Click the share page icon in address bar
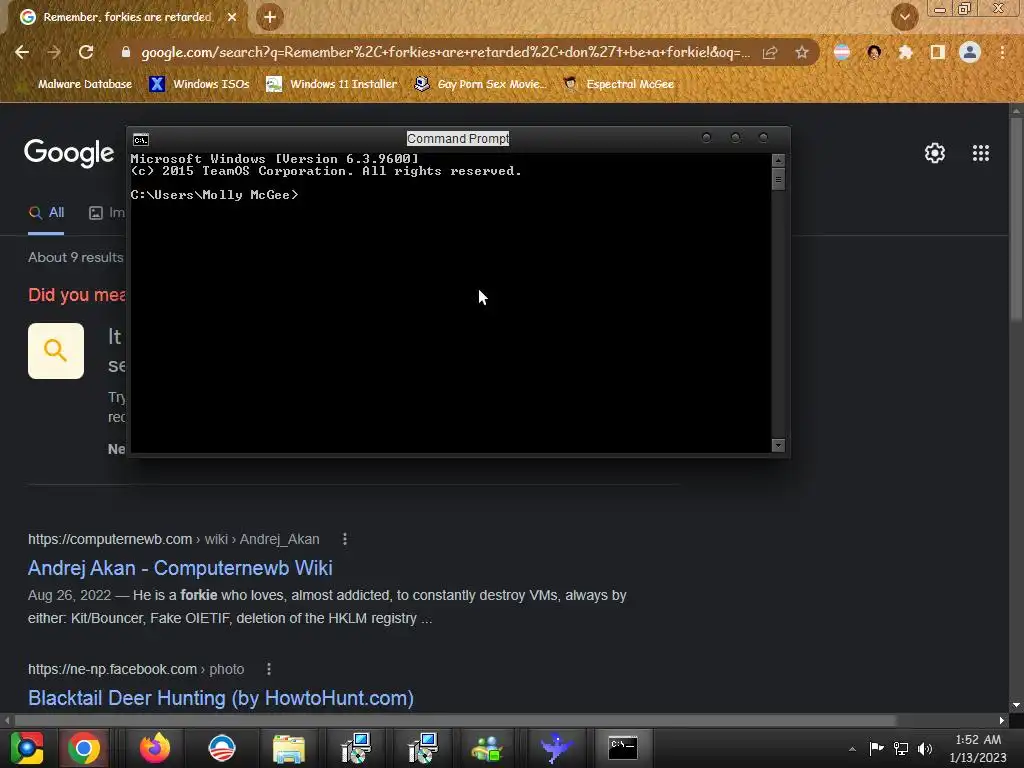This screenshot has width=1024, height=768. [x=770, y=52]
